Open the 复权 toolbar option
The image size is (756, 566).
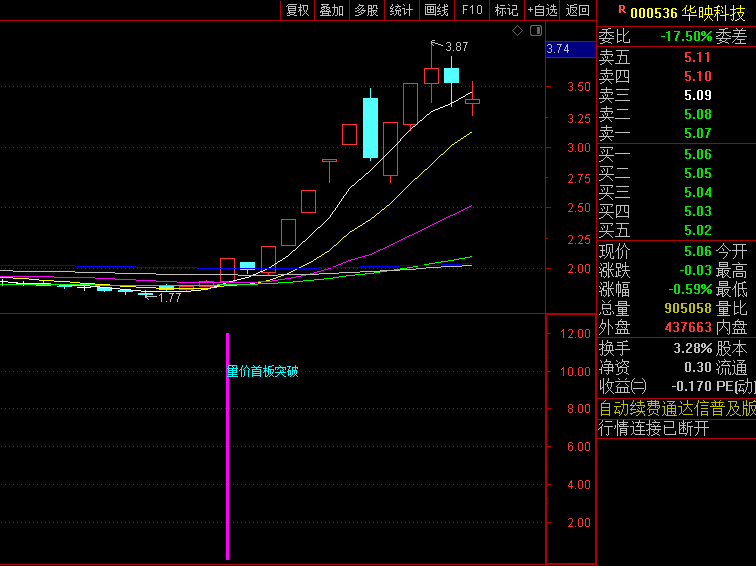[x=297, y=10]
